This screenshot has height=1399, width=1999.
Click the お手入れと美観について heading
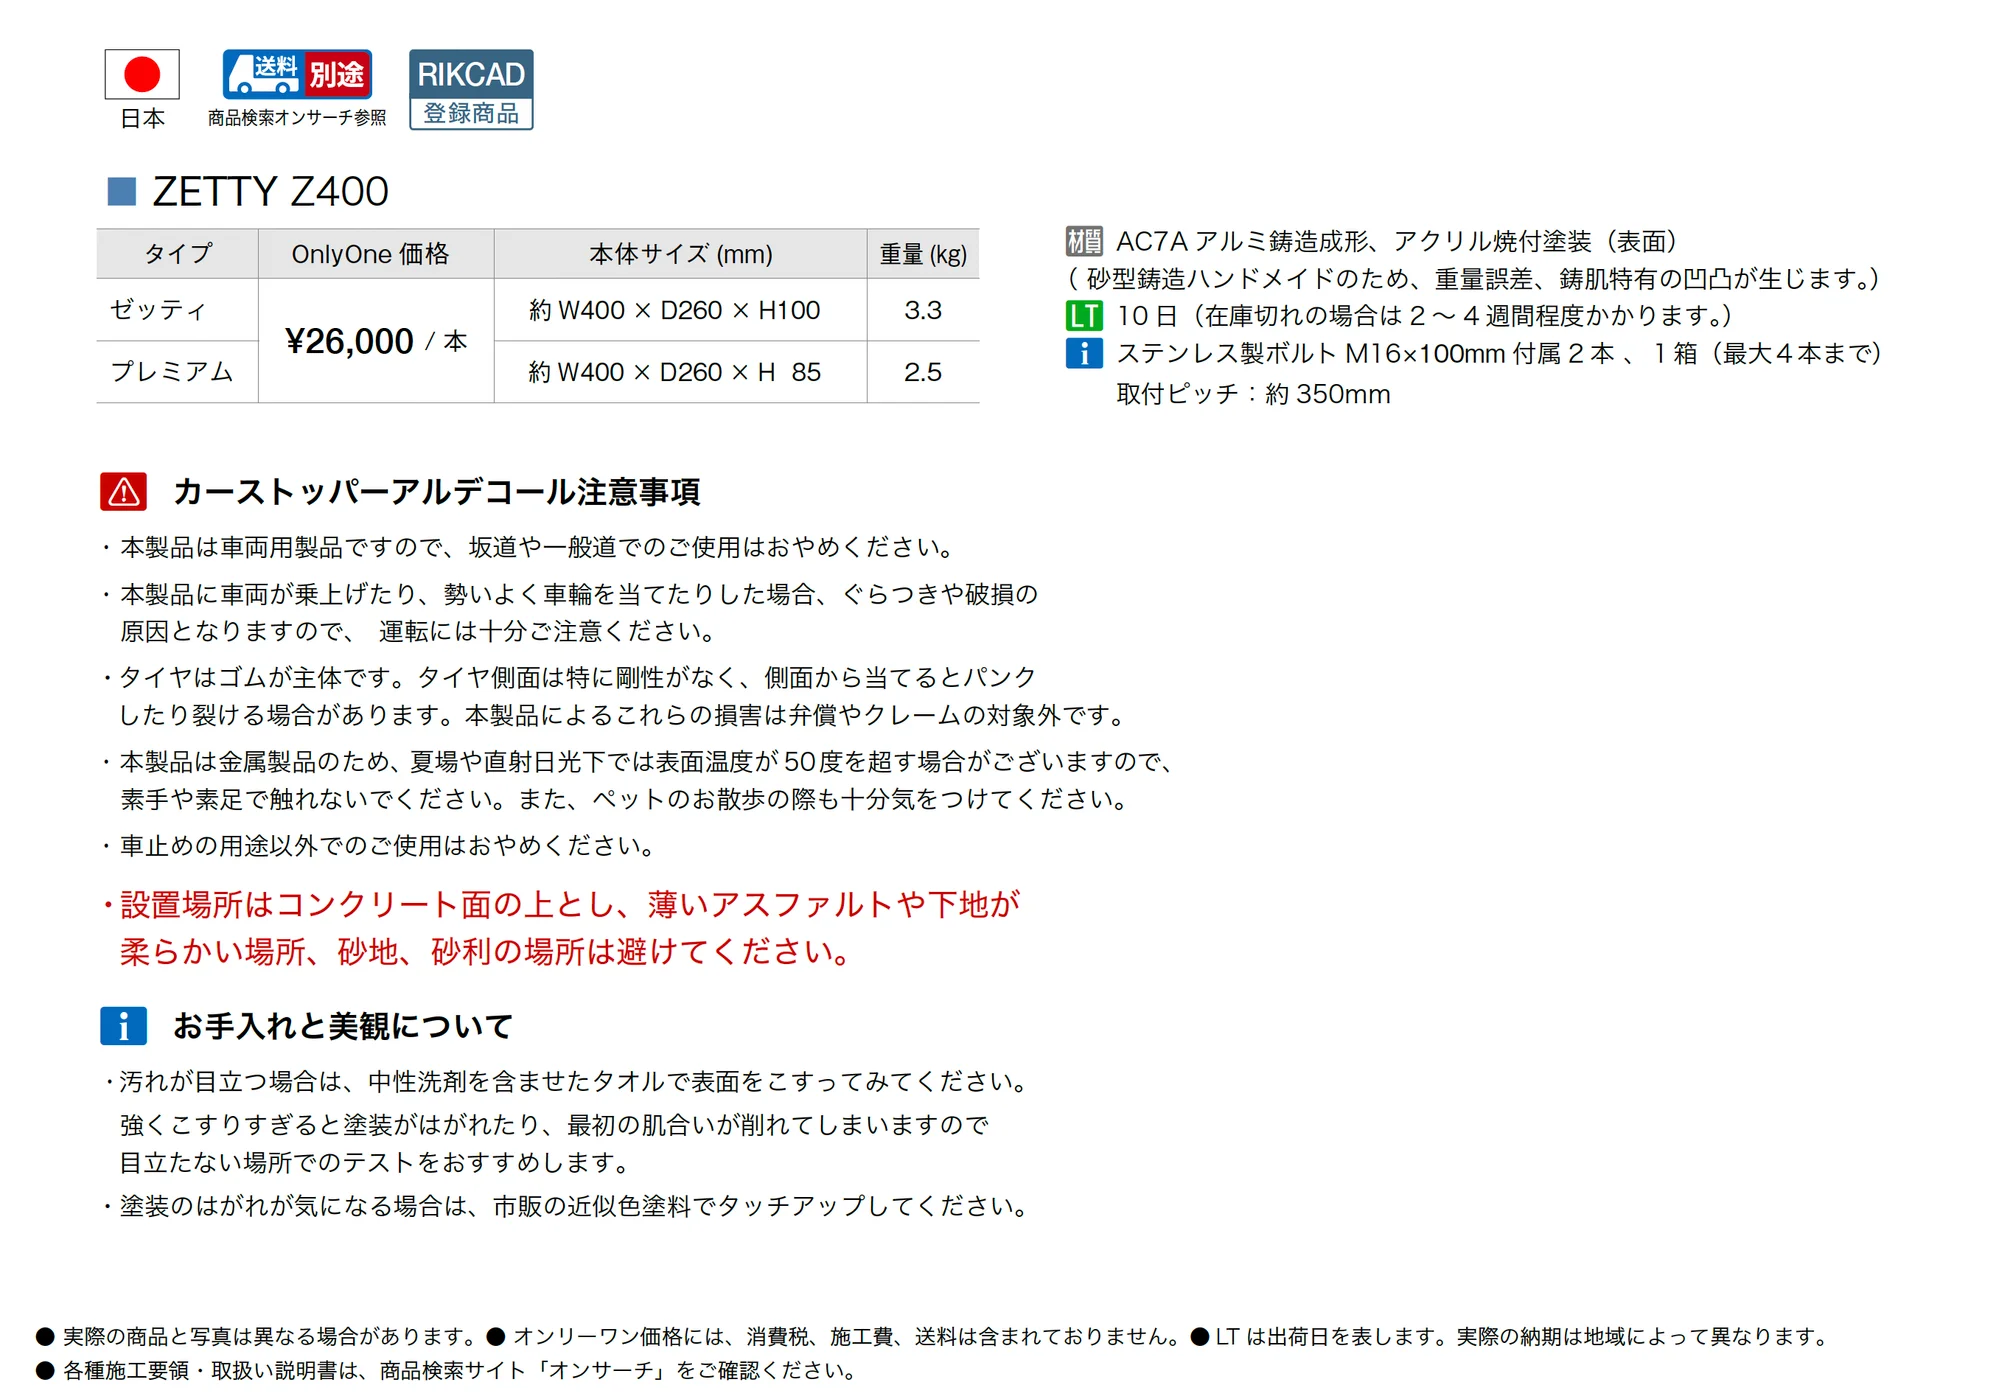point(343,1026)
